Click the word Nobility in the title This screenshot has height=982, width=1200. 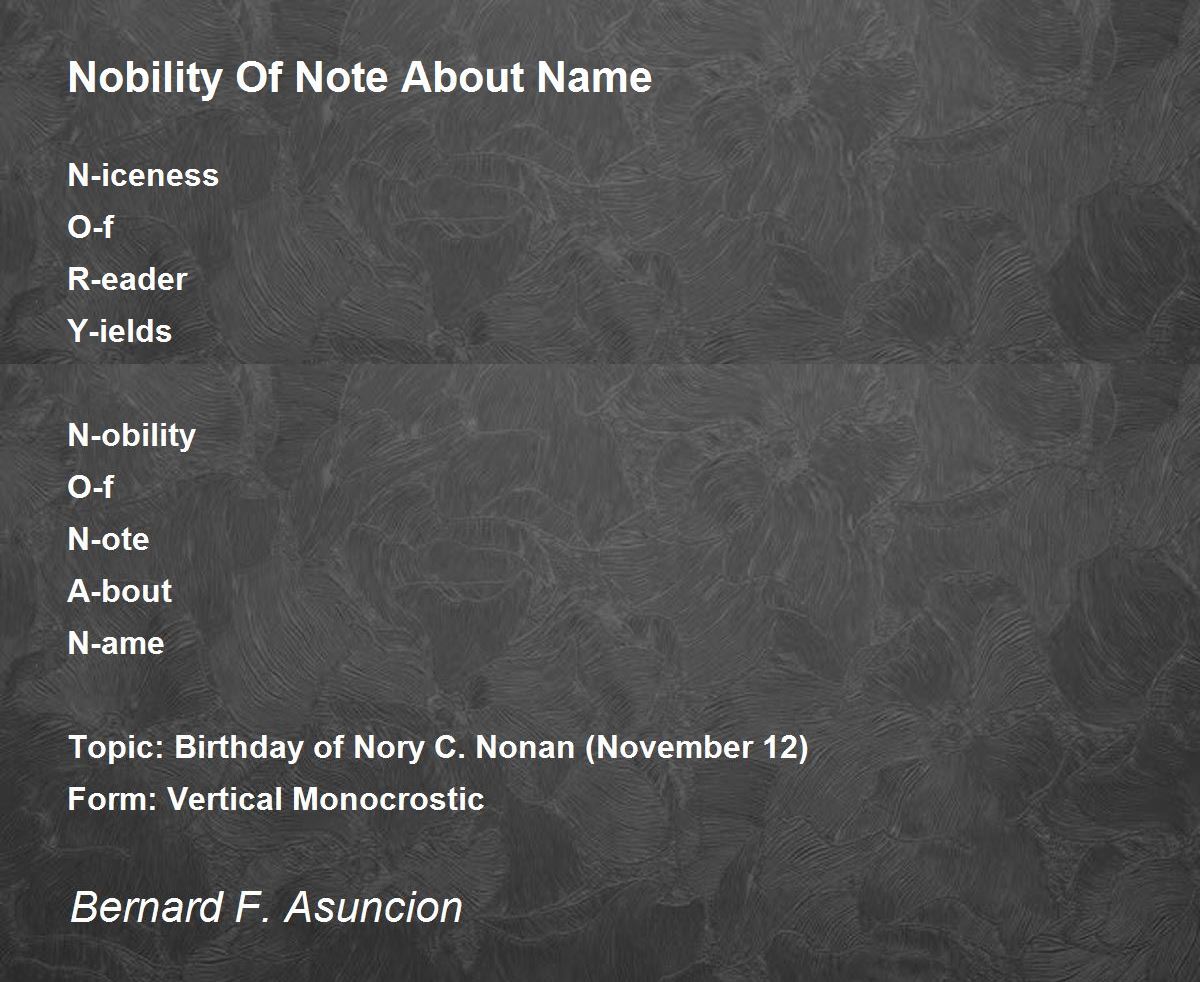(x=146, y=79)
